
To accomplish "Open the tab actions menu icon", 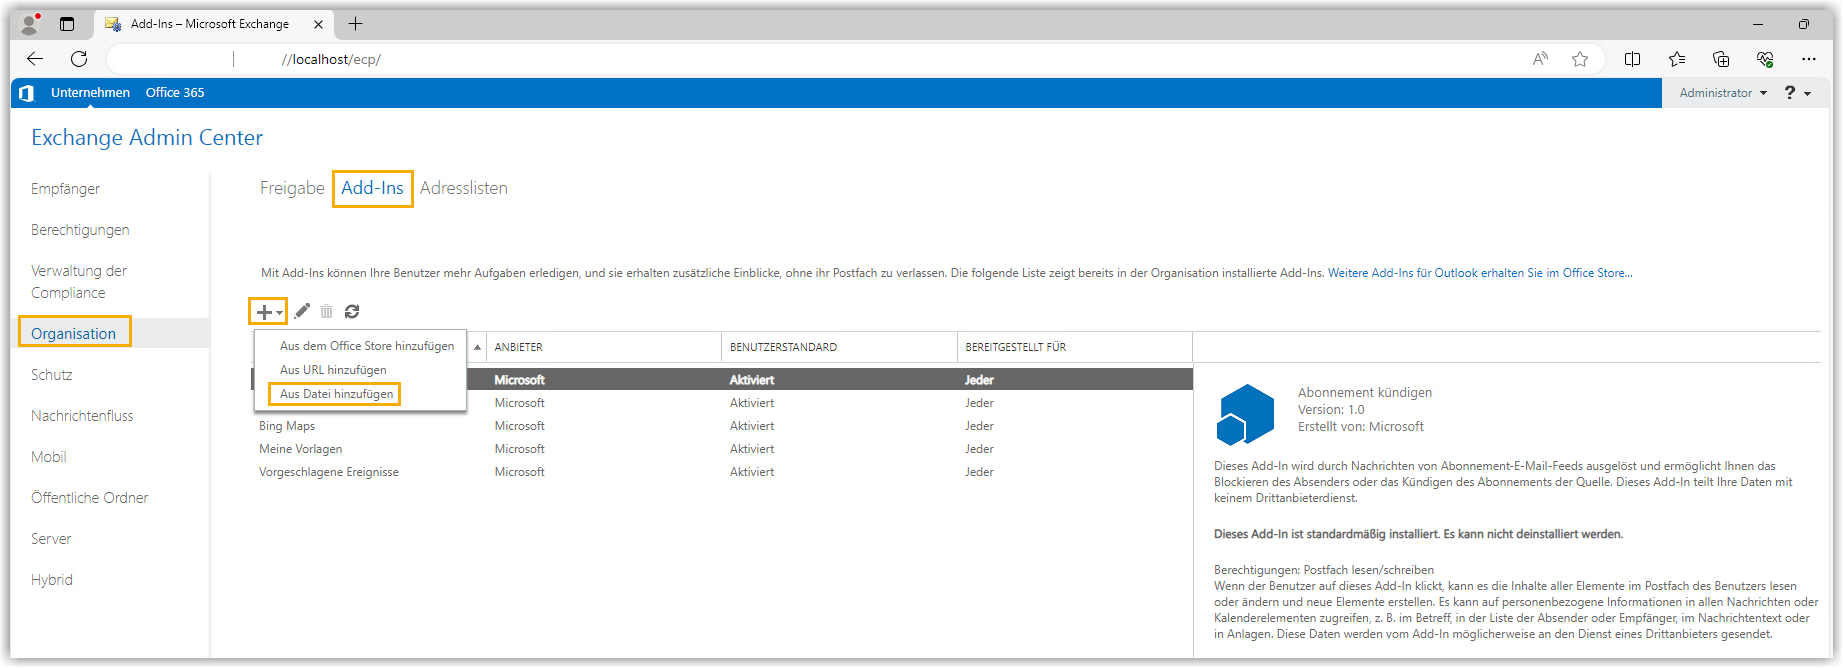I will (x=67, y=24).
